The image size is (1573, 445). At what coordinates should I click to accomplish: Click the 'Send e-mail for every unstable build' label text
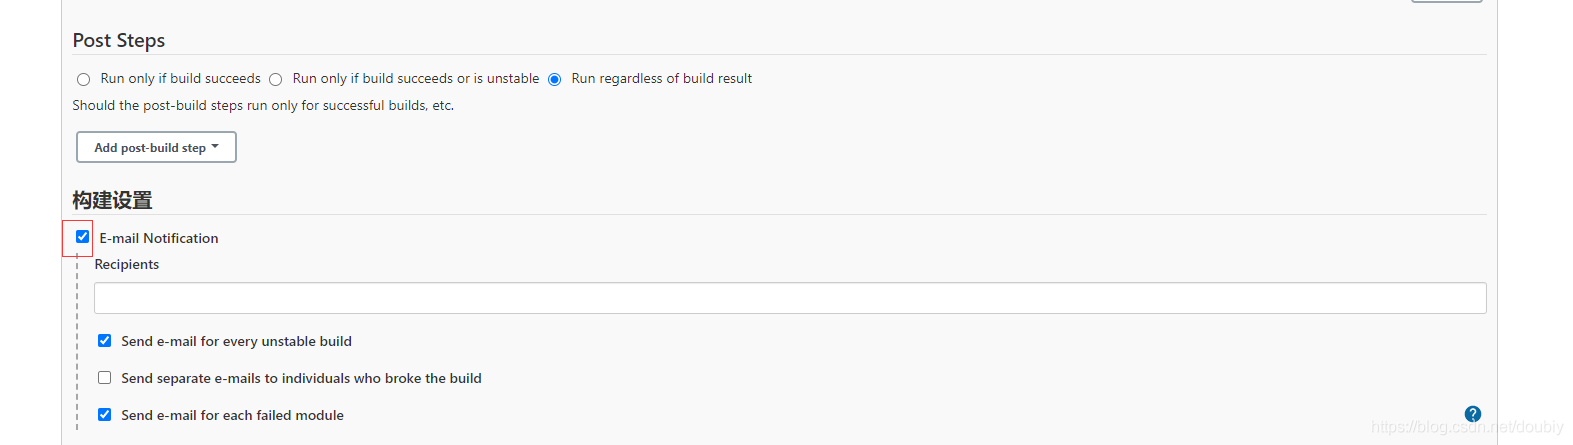tap(236, 341)
